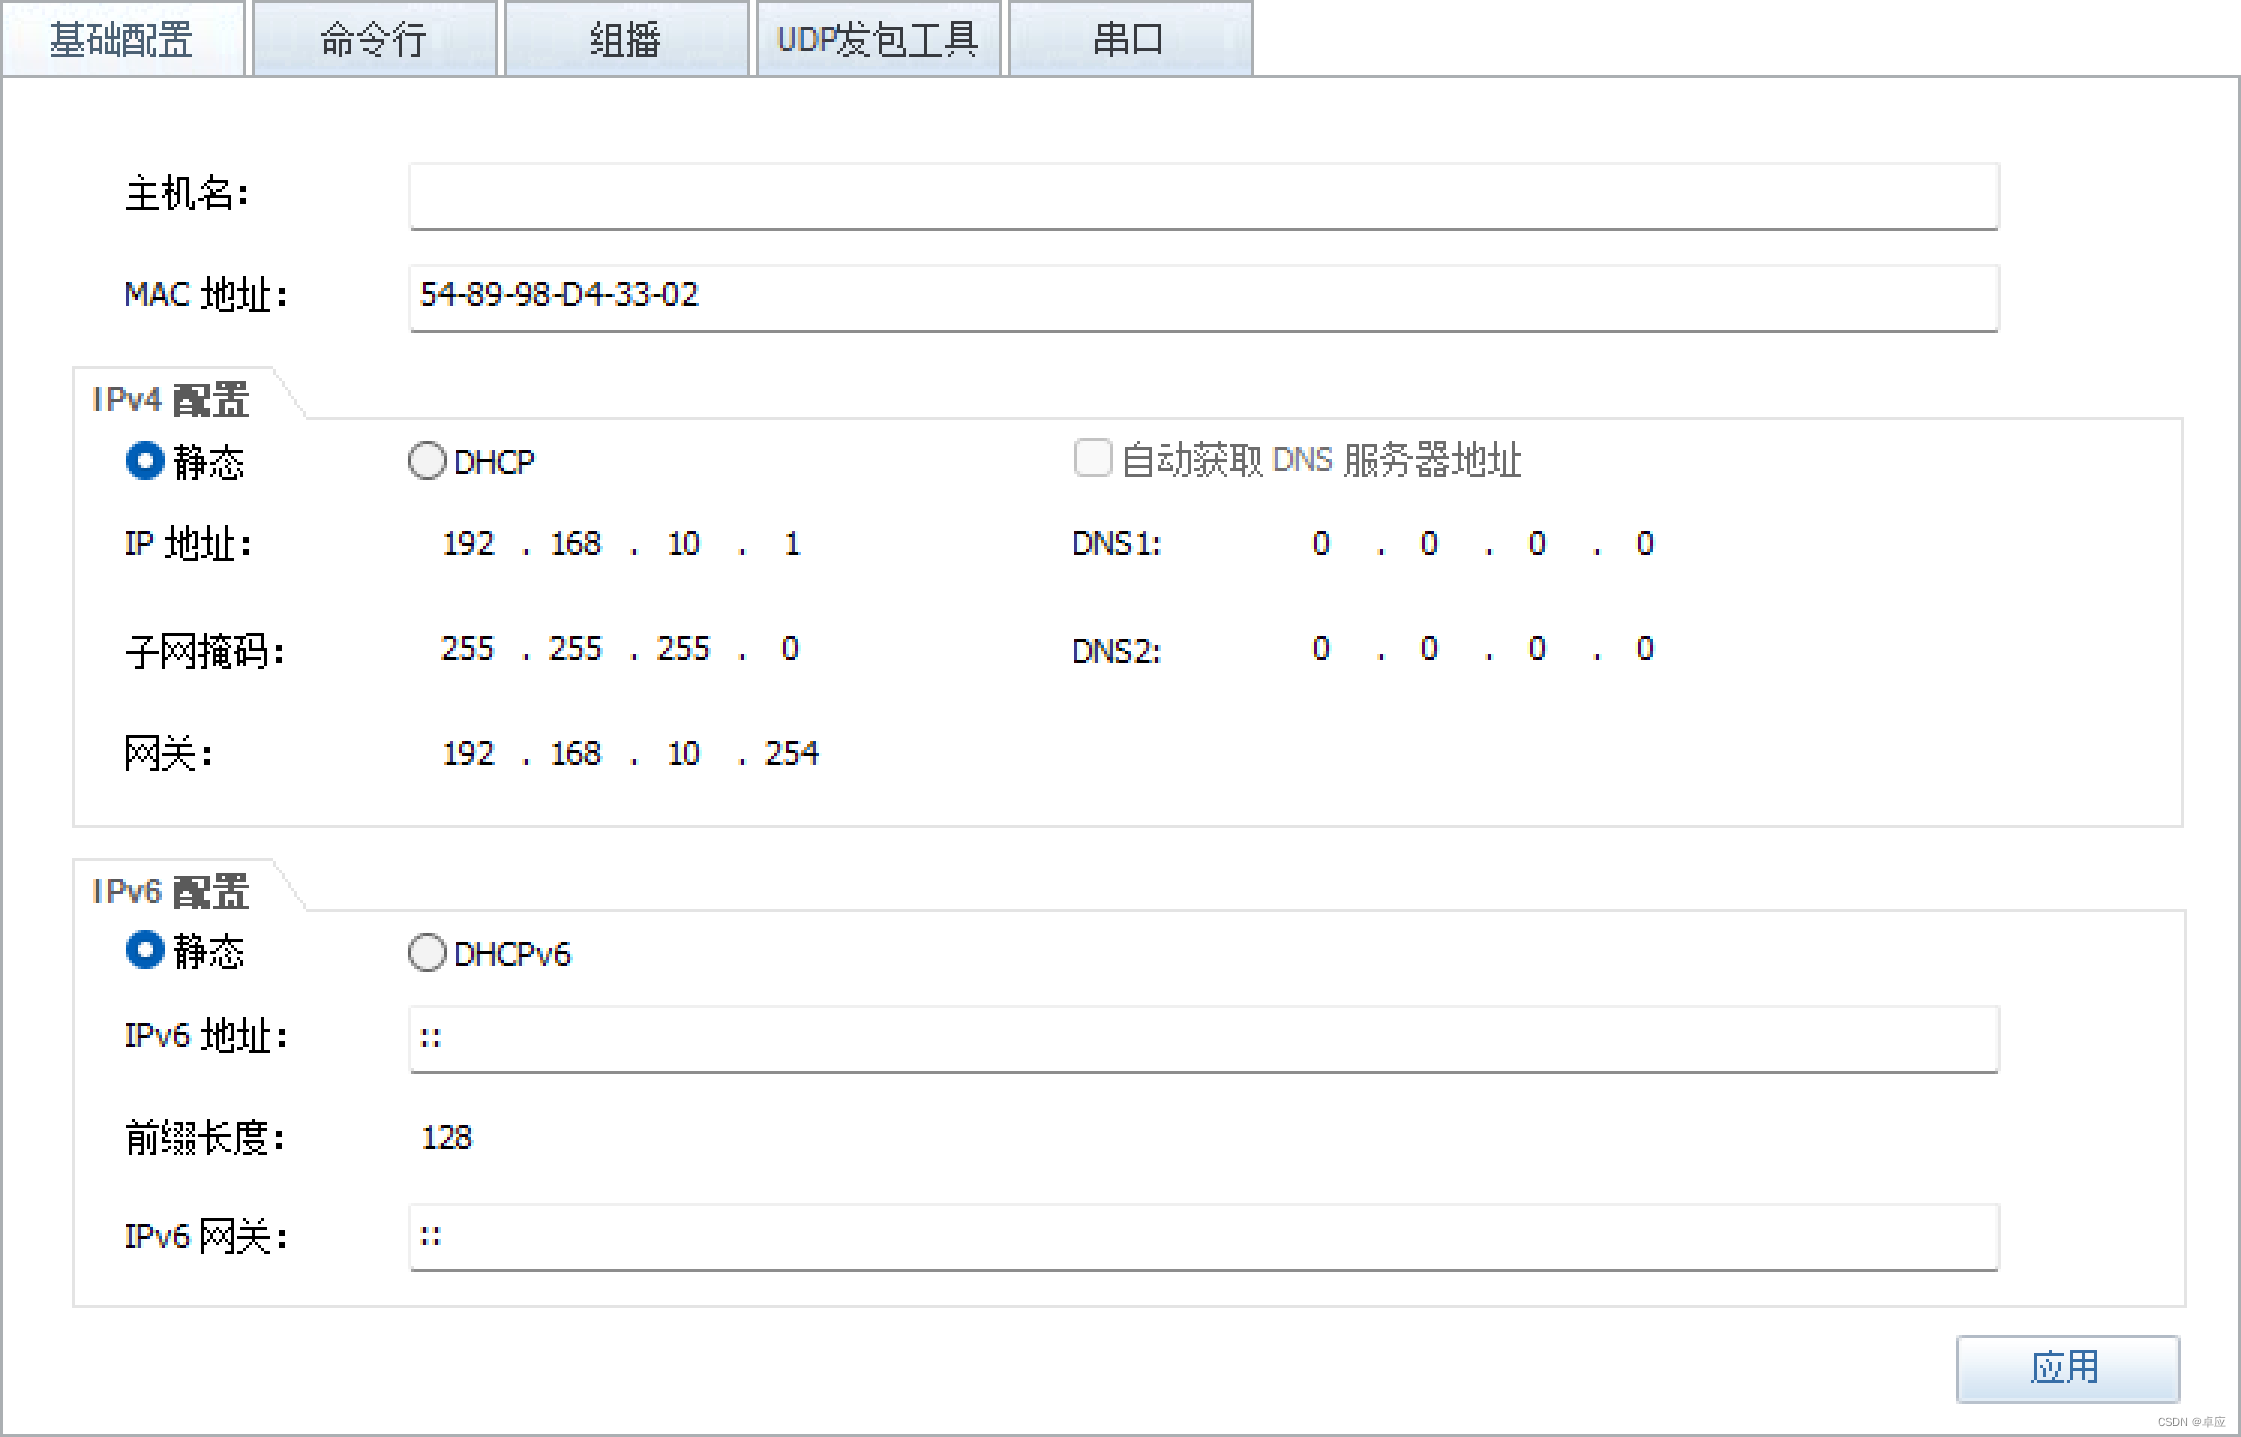Select IPv6 静态 radio button
This screenshot has width=2241, height=1437.
tap(146, 950)
